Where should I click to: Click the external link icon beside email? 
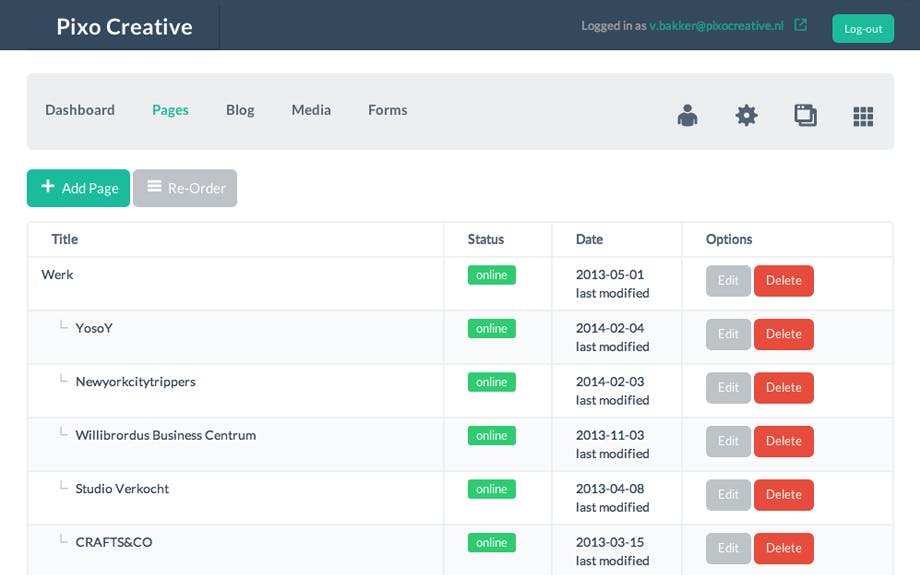point(800,26)
